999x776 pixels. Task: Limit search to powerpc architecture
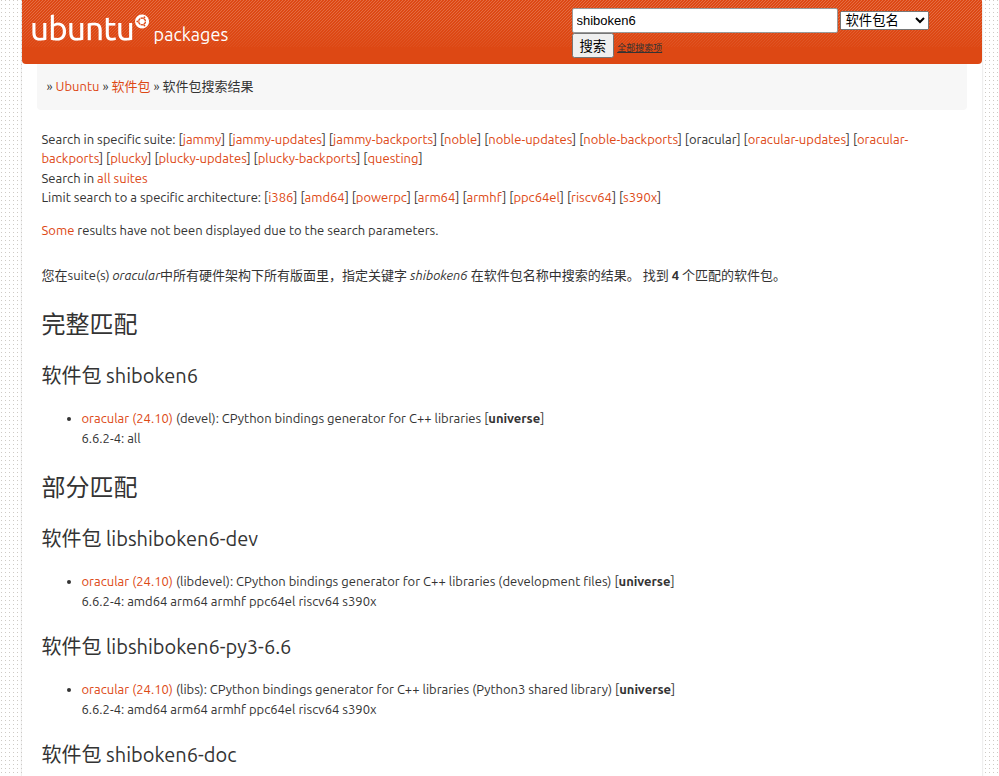[381, 198]
